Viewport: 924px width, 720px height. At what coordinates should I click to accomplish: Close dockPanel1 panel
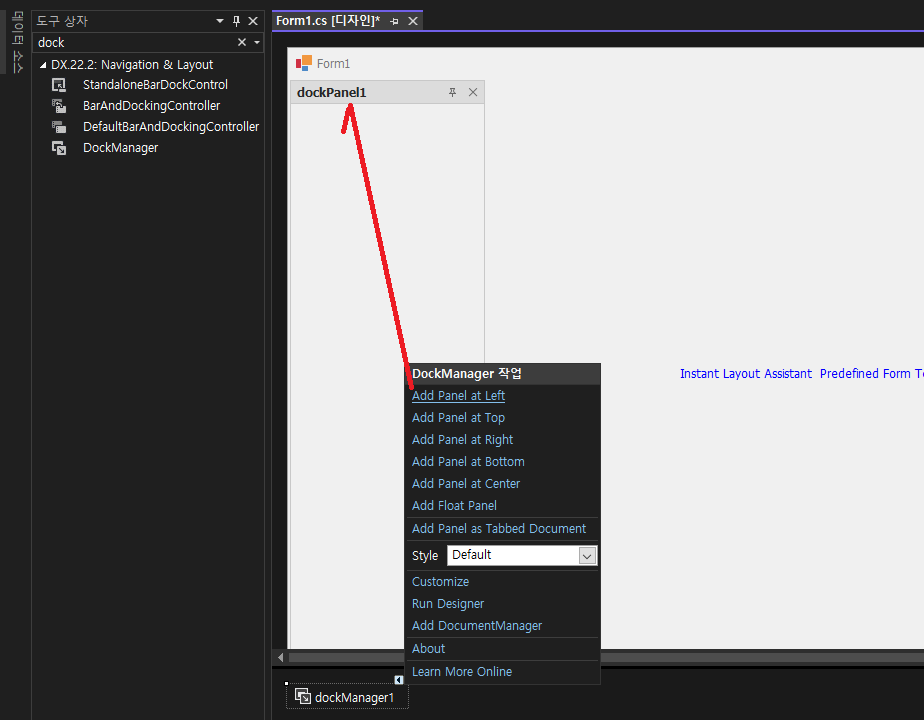(x=473, y=93)
